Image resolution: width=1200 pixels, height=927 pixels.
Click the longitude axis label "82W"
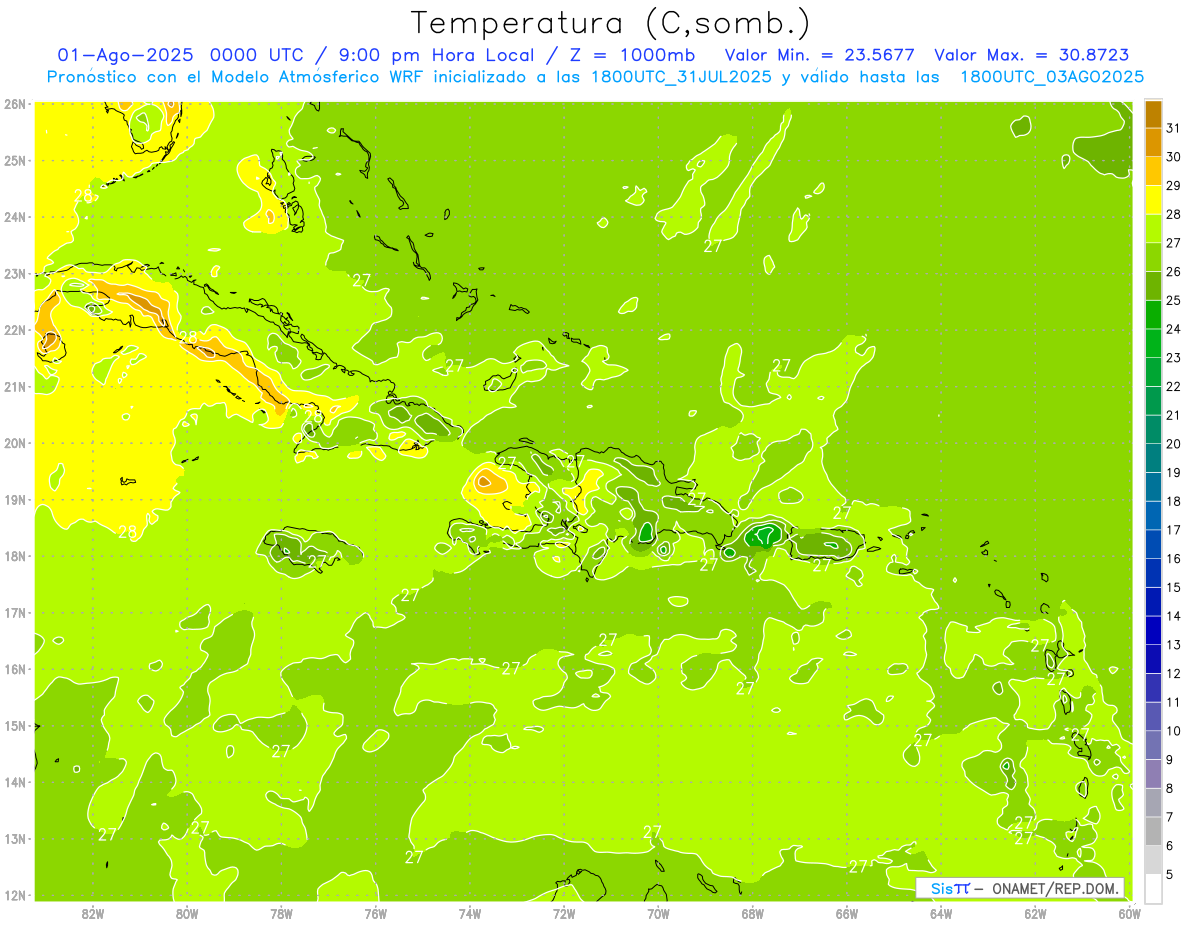coord(93,914)
